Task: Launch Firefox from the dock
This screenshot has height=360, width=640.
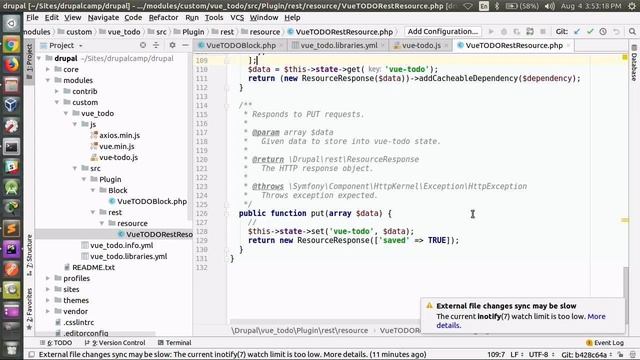Action: click(x=11, y=64)
